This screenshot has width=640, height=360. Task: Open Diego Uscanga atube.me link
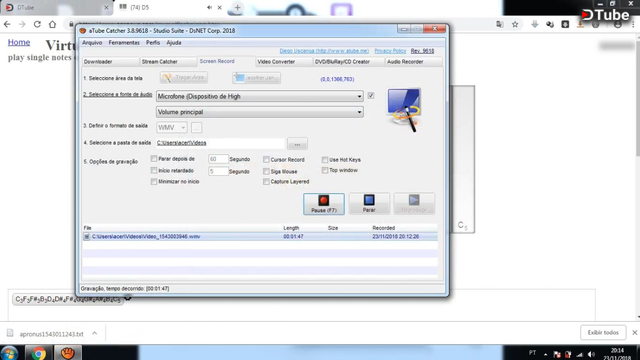(x=324, y=51)
